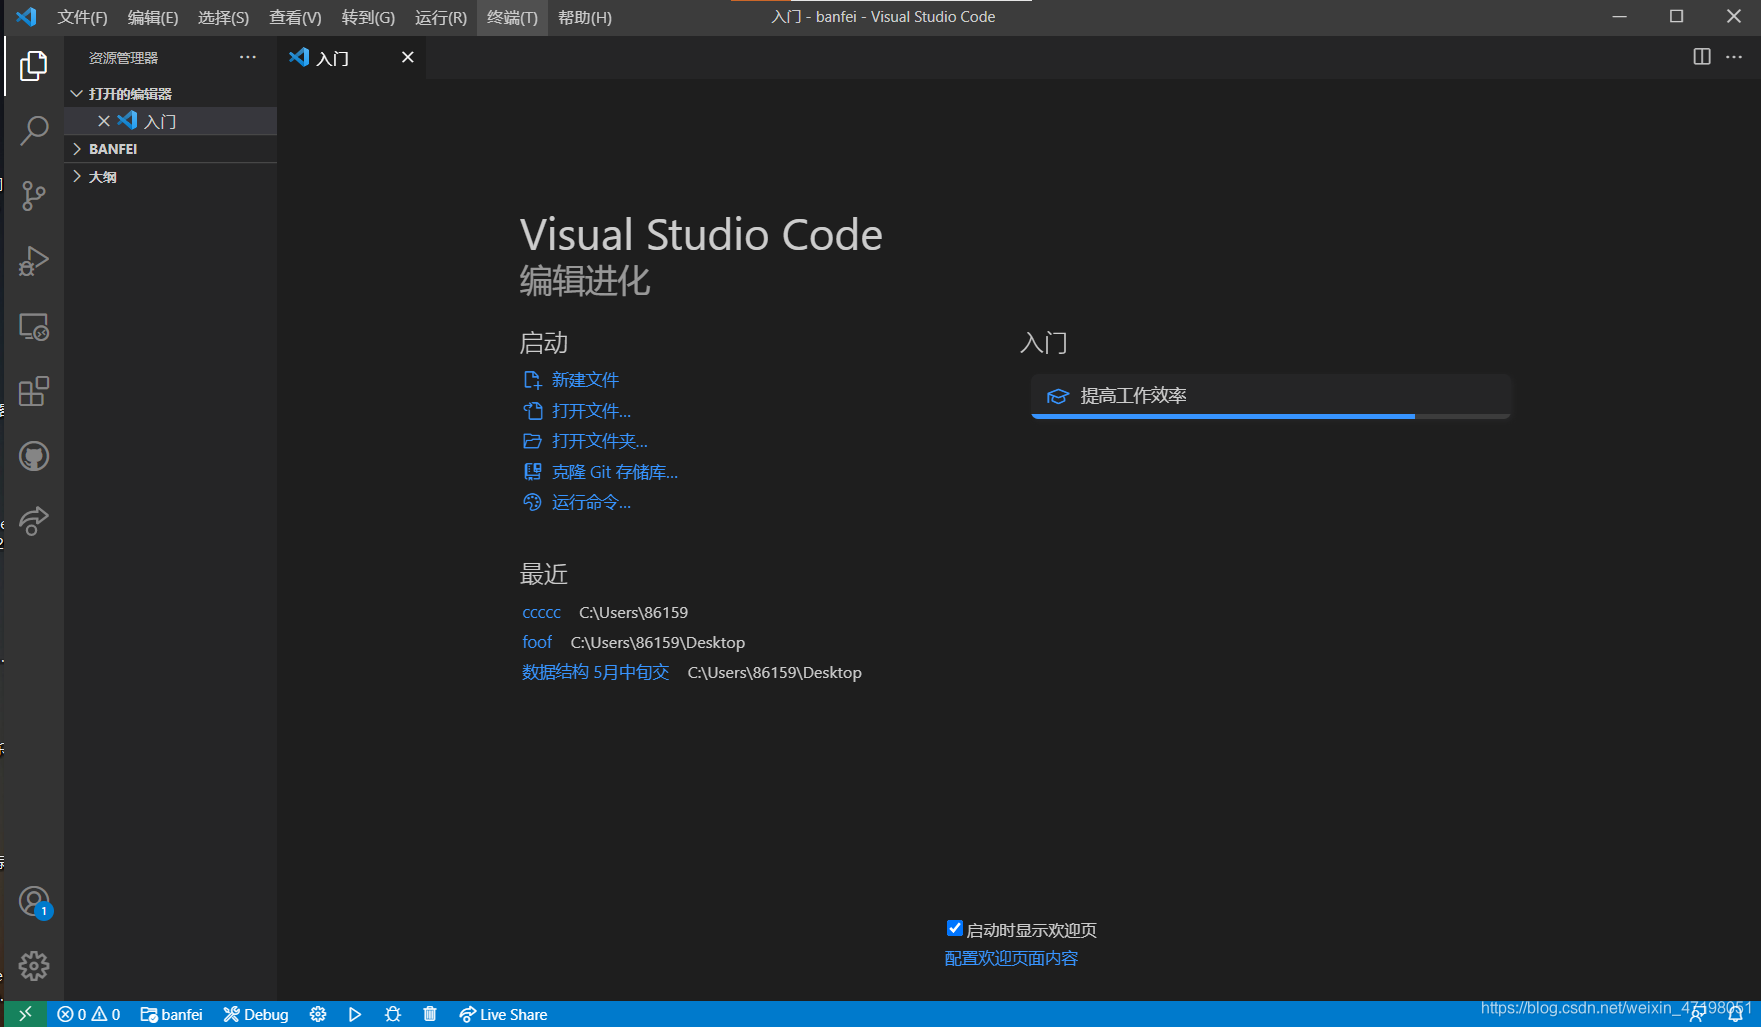This screenshot has width=1761, height=1027.
Task: Open recent folder ccccc
Action: click(x=541, y=612)
